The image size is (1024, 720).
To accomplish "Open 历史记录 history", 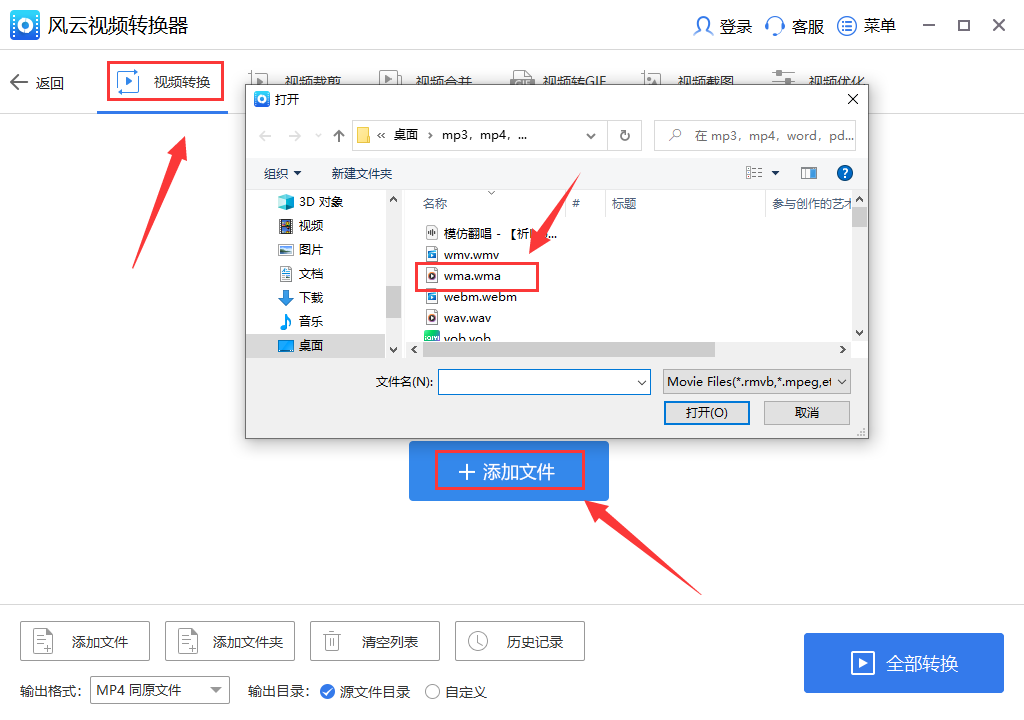I will point(520,641).
